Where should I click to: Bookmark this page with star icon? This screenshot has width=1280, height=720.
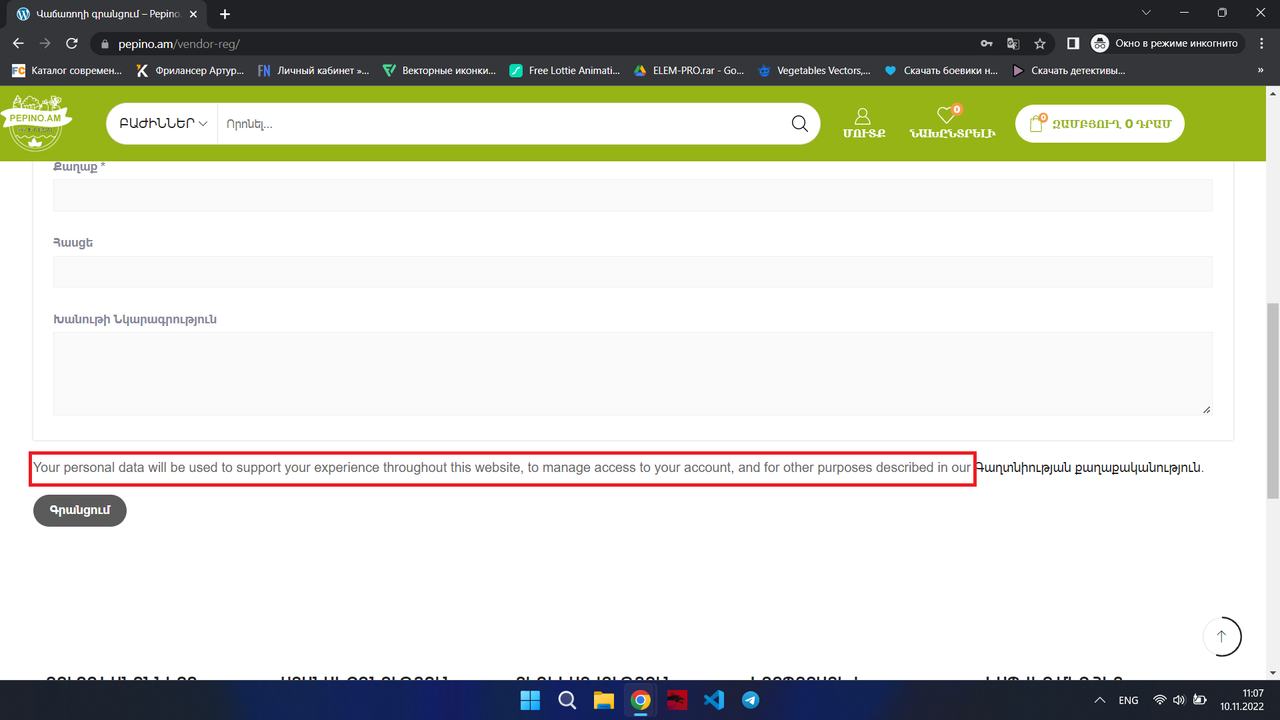(x=1040, y=44)
